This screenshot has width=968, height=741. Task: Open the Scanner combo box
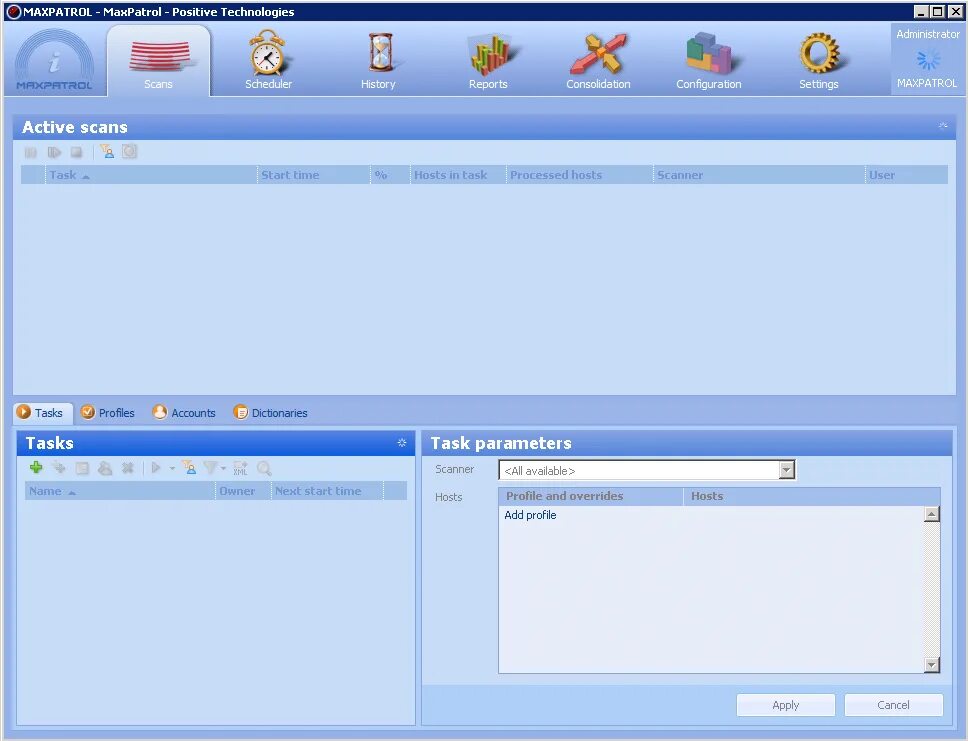coord(646,471)
